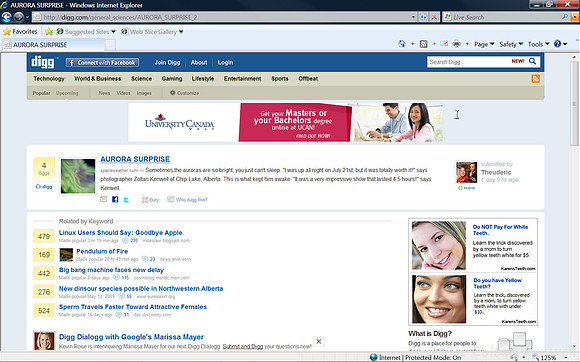Share story via email envelope icon
Screen dimensions: 580x362
(104, 199)
